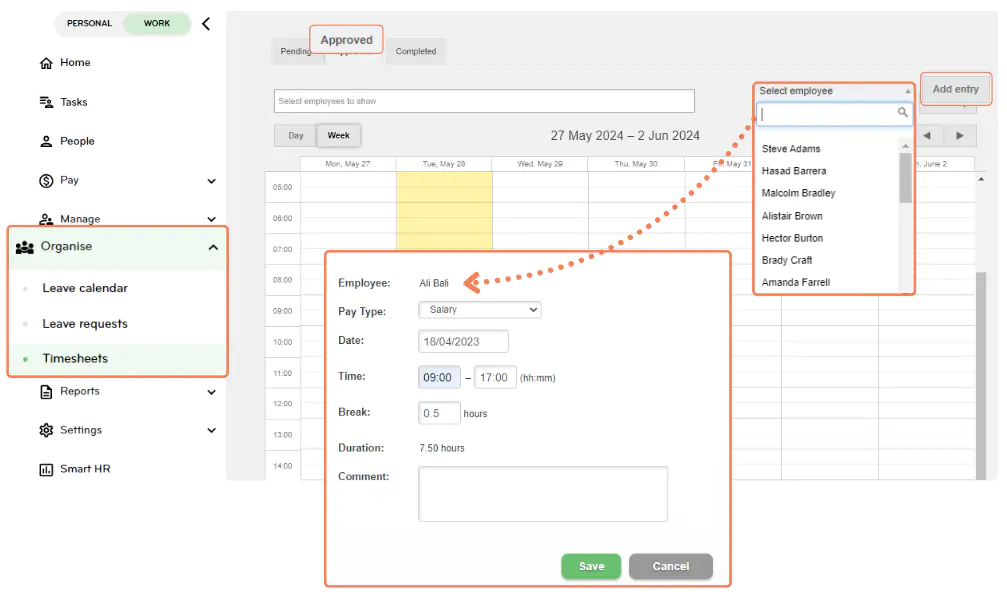The height and width of the screenshot is (595, 1007).
Task: Click the employee list scrollbar thumb
Action: click(906, 178)
